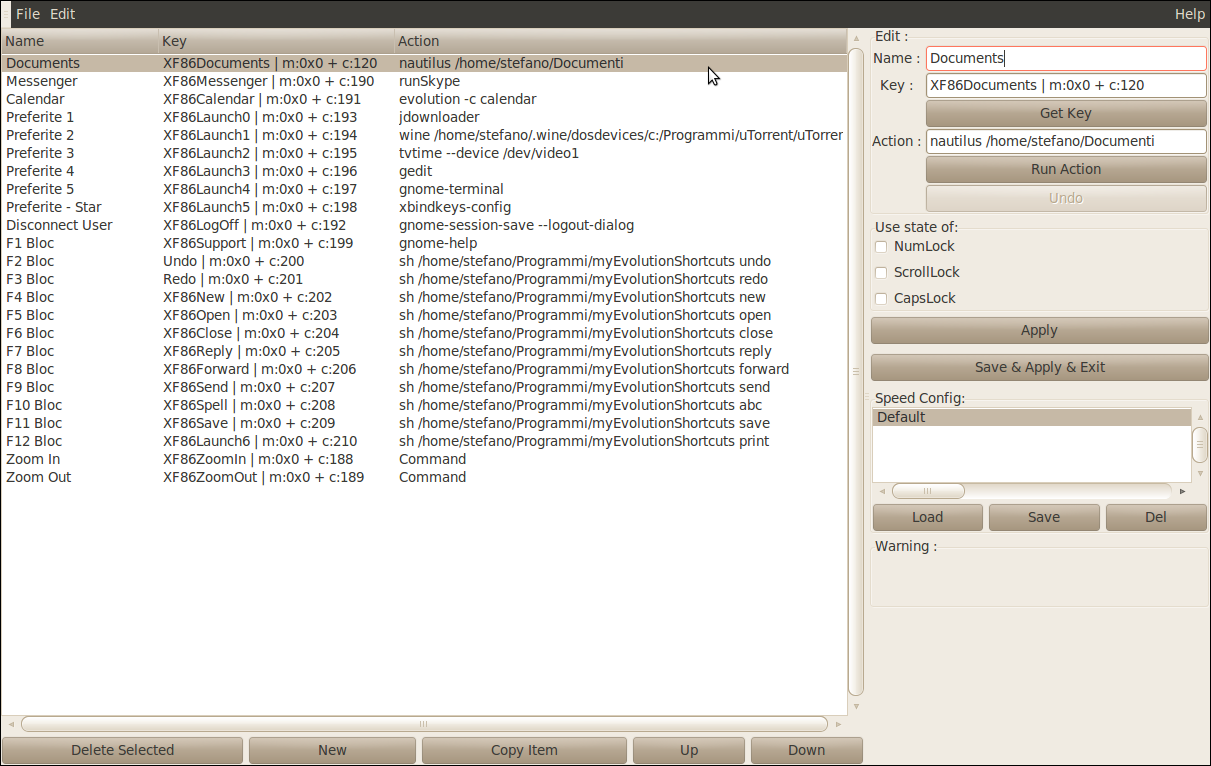Load the selected speed config
Viewport: 1211px width, 766px height.
point(927,517)
